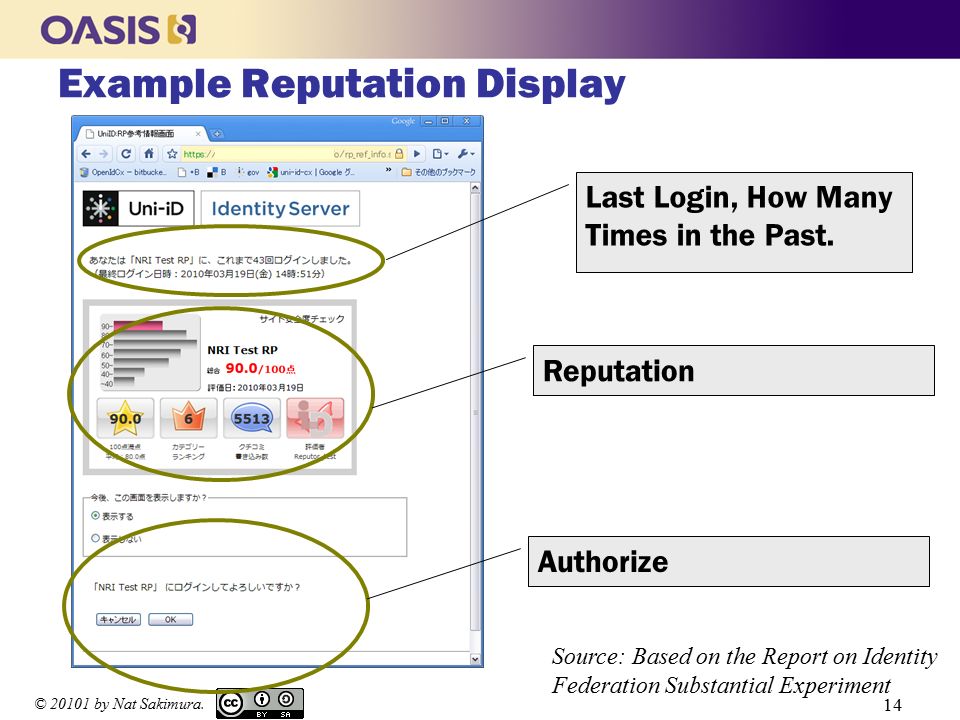960x720 pixels.
Task: Click the vertical scrollbar thumb
Action: [x=475, y=413]
